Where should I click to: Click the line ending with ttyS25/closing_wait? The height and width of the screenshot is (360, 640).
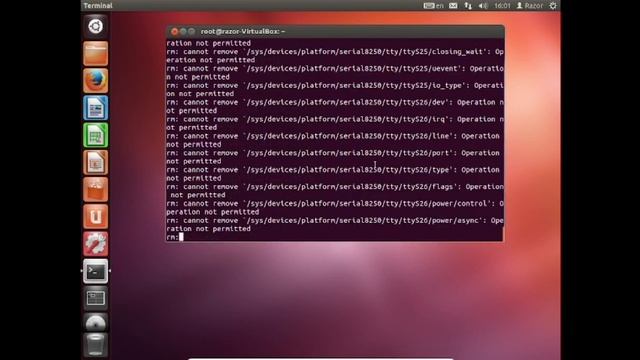click(335, 52)
